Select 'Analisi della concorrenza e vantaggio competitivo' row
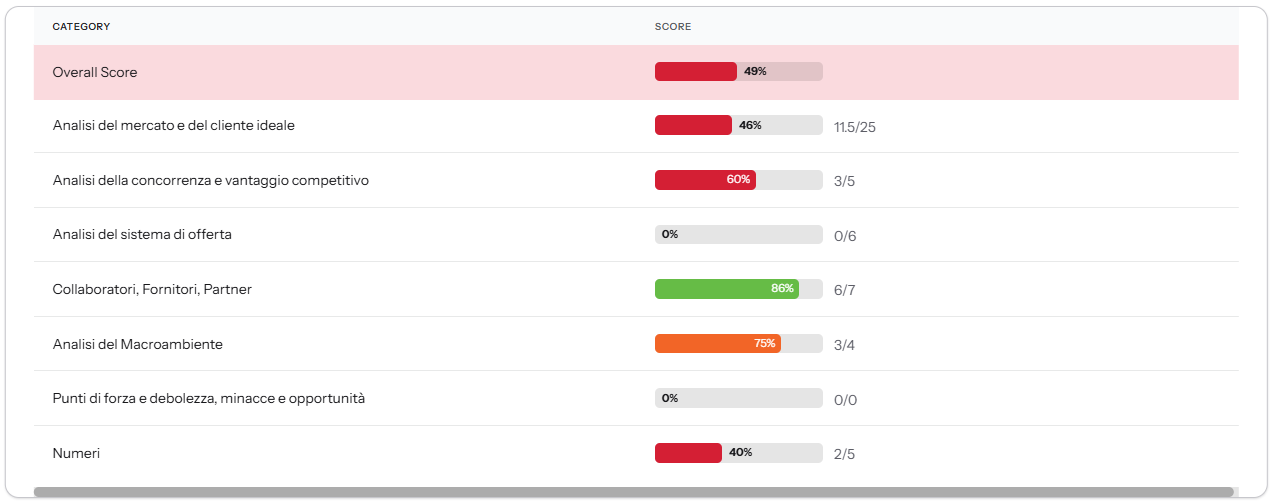1277x503 pixels. [x=210, y=180]
